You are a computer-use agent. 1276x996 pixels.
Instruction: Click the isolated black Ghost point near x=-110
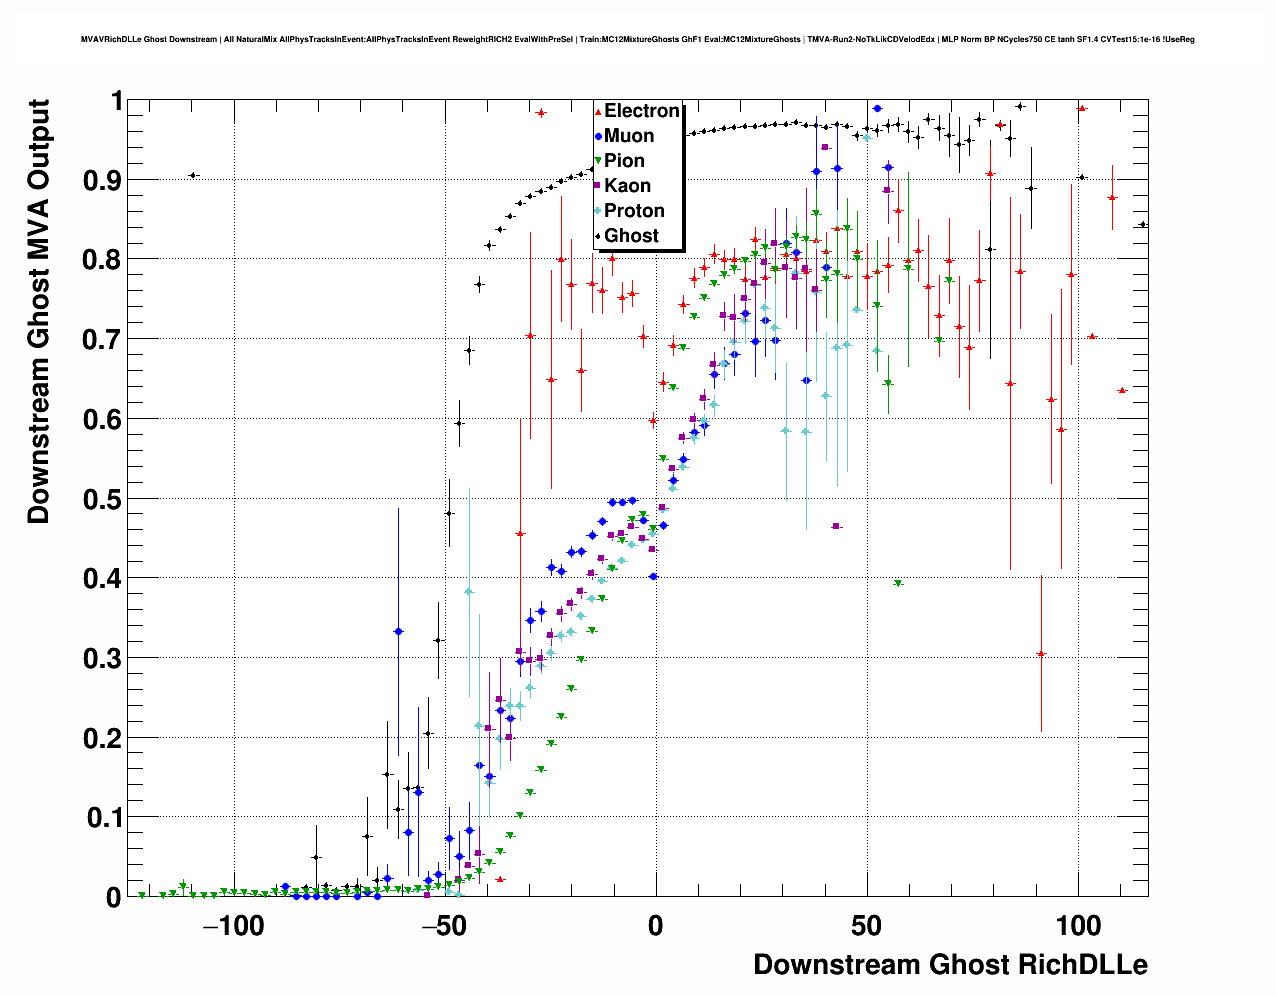[x=193, y=175]
